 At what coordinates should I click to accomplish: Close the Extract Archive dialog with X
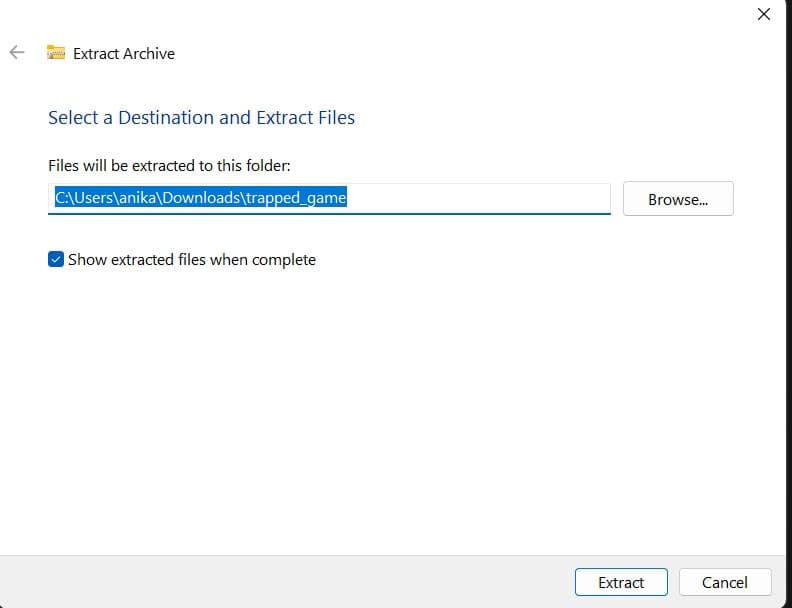(764, 14)
